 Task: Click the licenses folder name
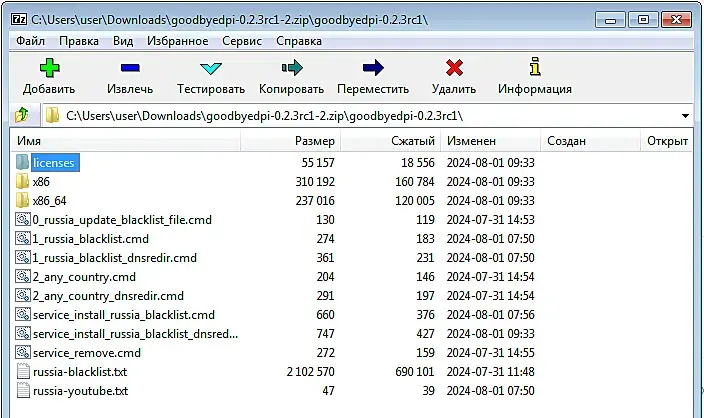click(54, 163)
